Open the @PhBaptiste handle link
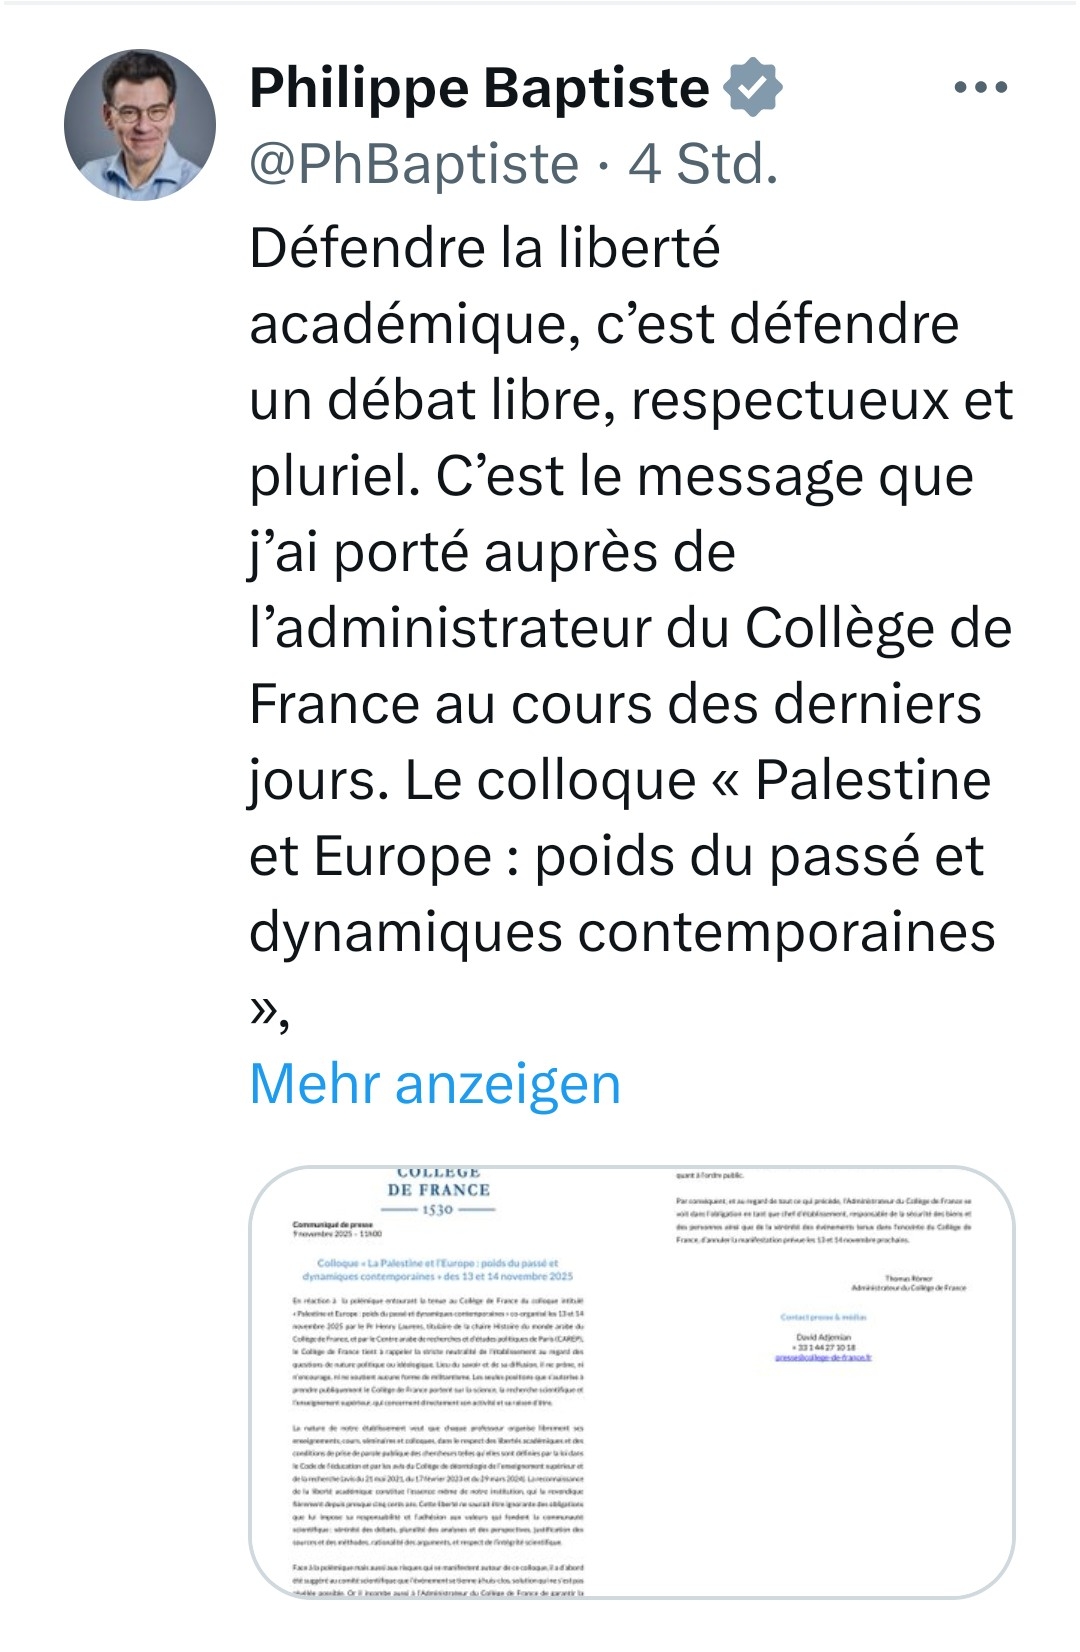This screenshot has height=1652, width=1080. (x=414, y=164)
